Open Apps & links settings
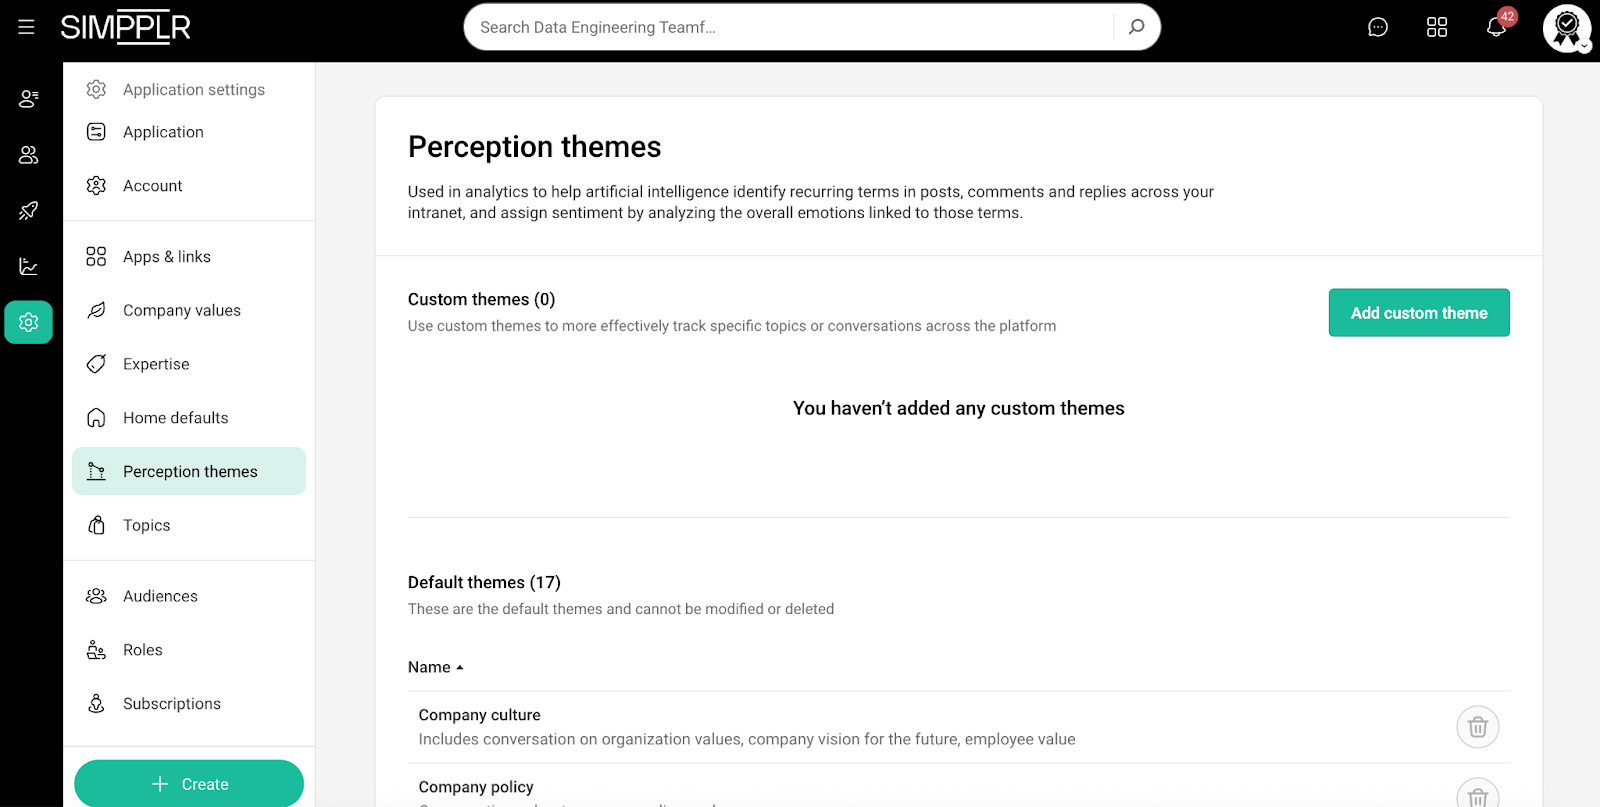The width and height of the screenshot is (1600, 807). [x=166, y=257]
